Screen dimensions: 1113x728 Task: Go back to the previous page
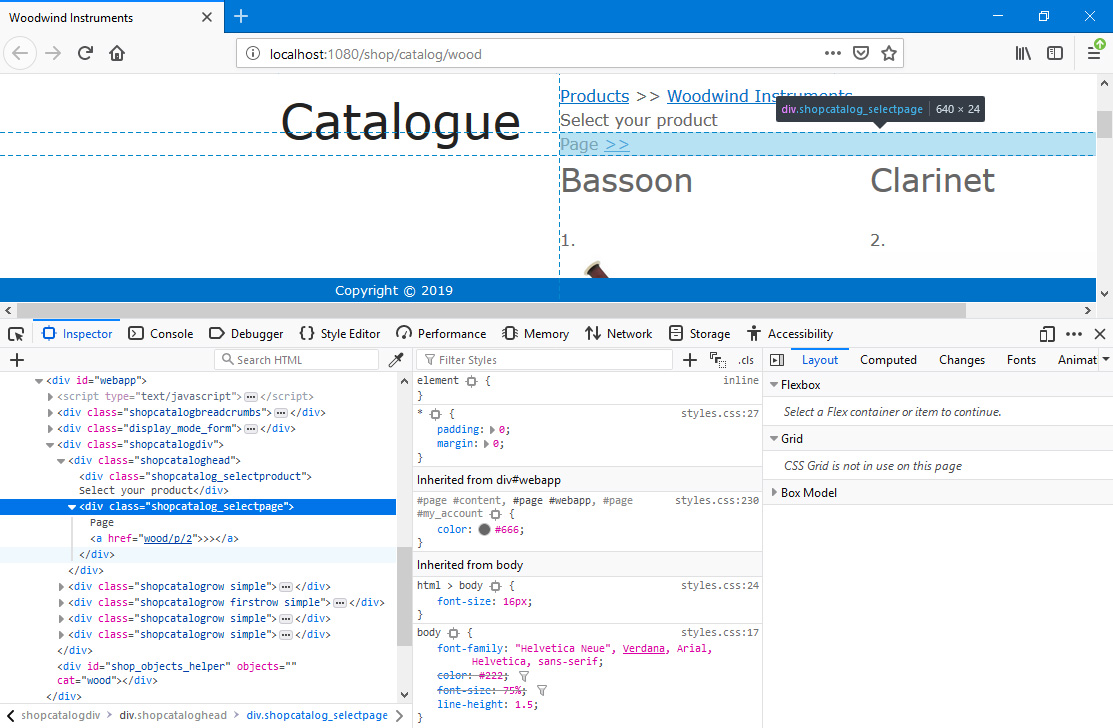[x=20, y=53]
